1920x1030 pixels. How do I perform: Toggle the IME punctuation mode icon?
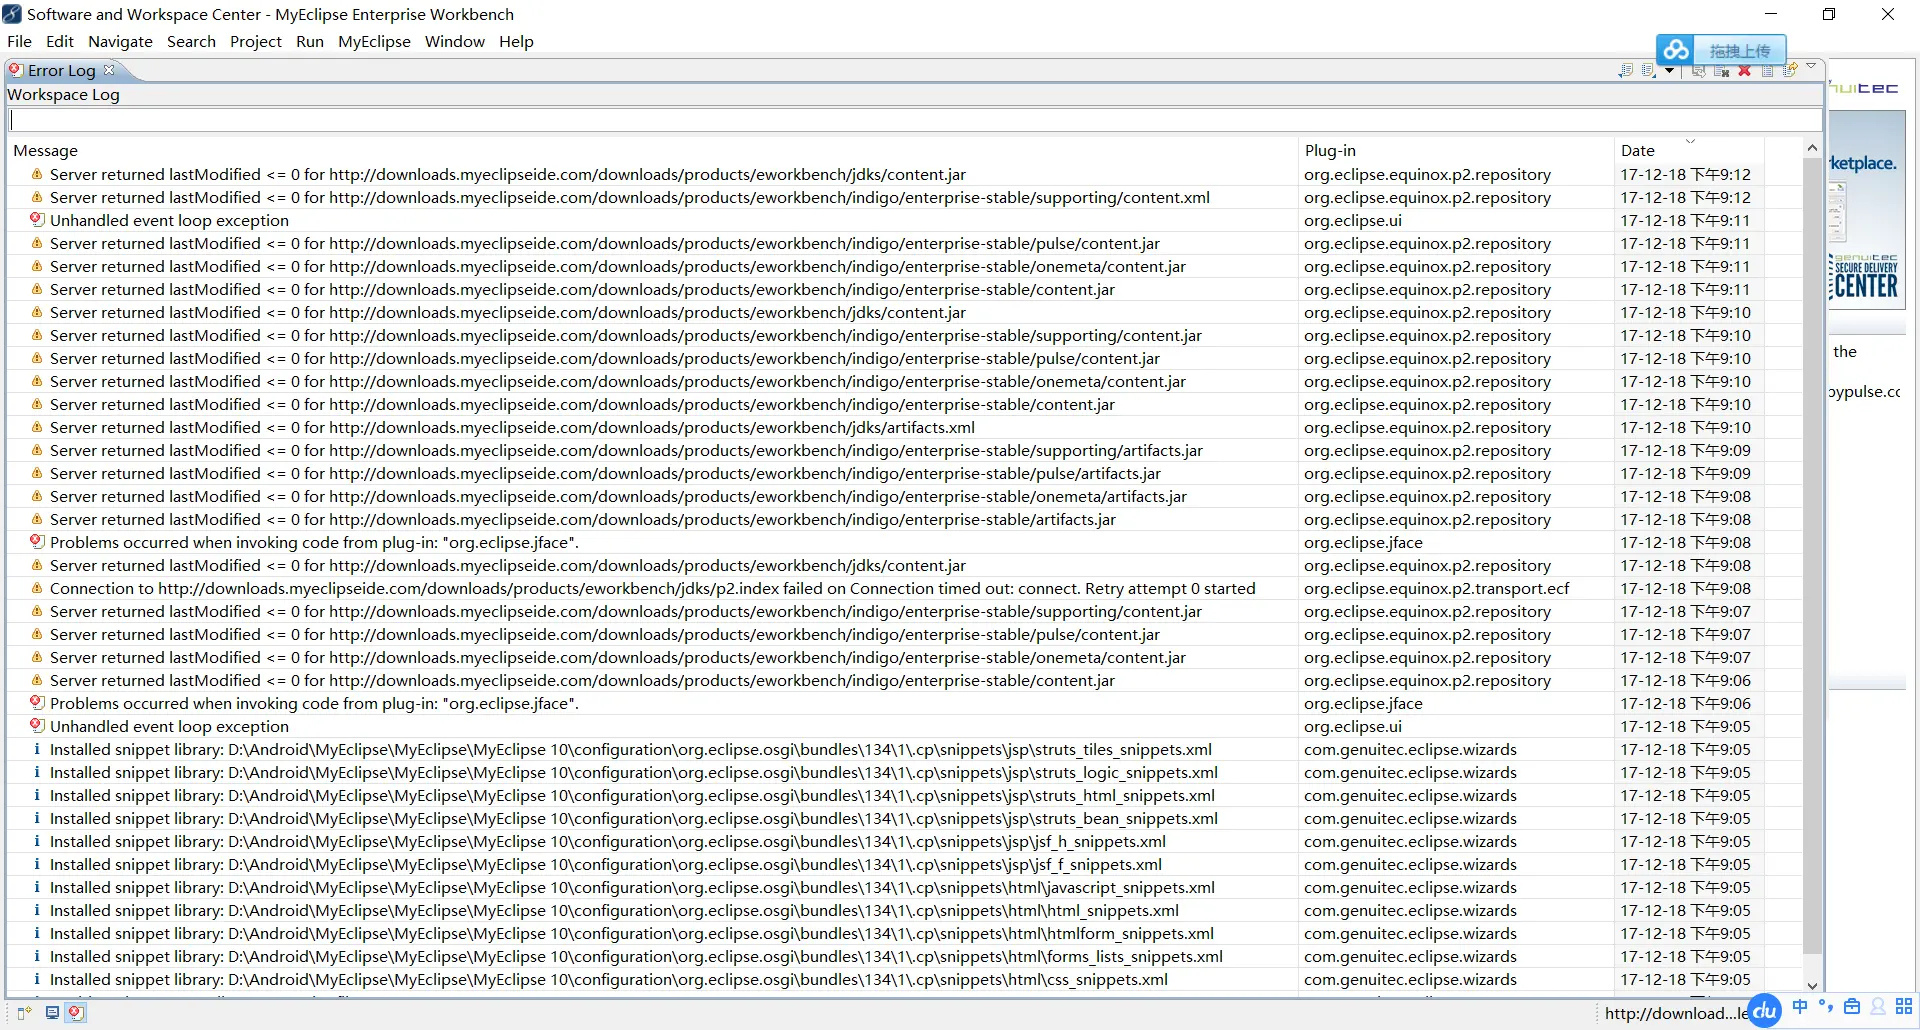click(x=1826, y=1006)
